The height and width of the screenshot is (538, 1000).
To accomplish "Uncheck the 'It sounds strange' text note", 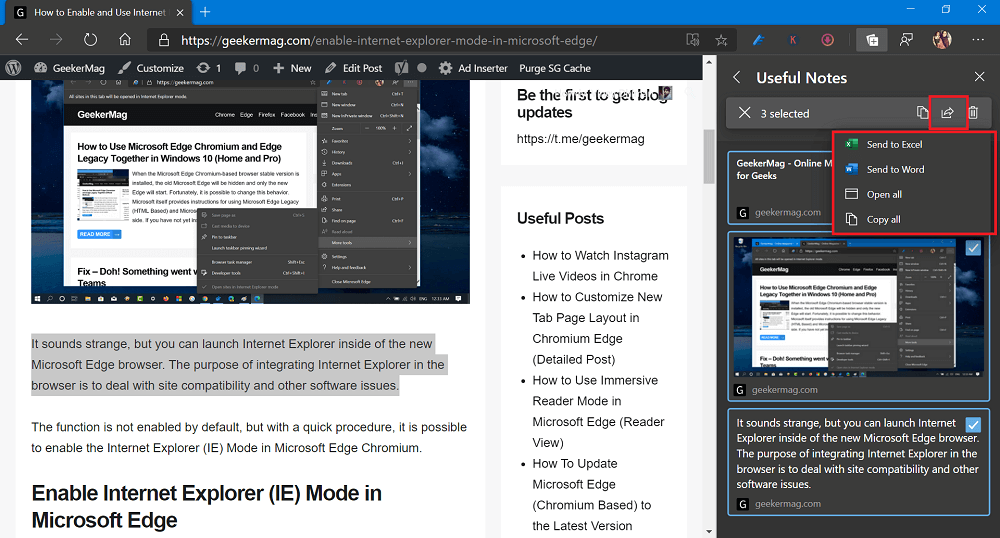I will coord(973,425).
